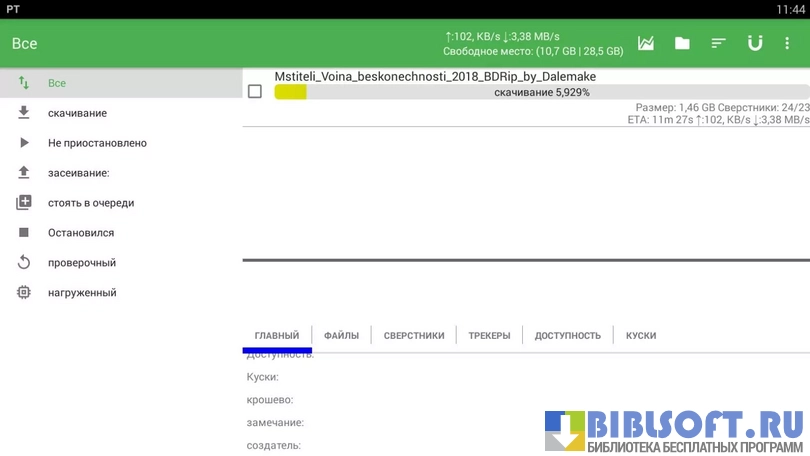Switch to the ФАЙЛЫ tab
The width and height of the screenshot is (810, 456).
[341, 335]
